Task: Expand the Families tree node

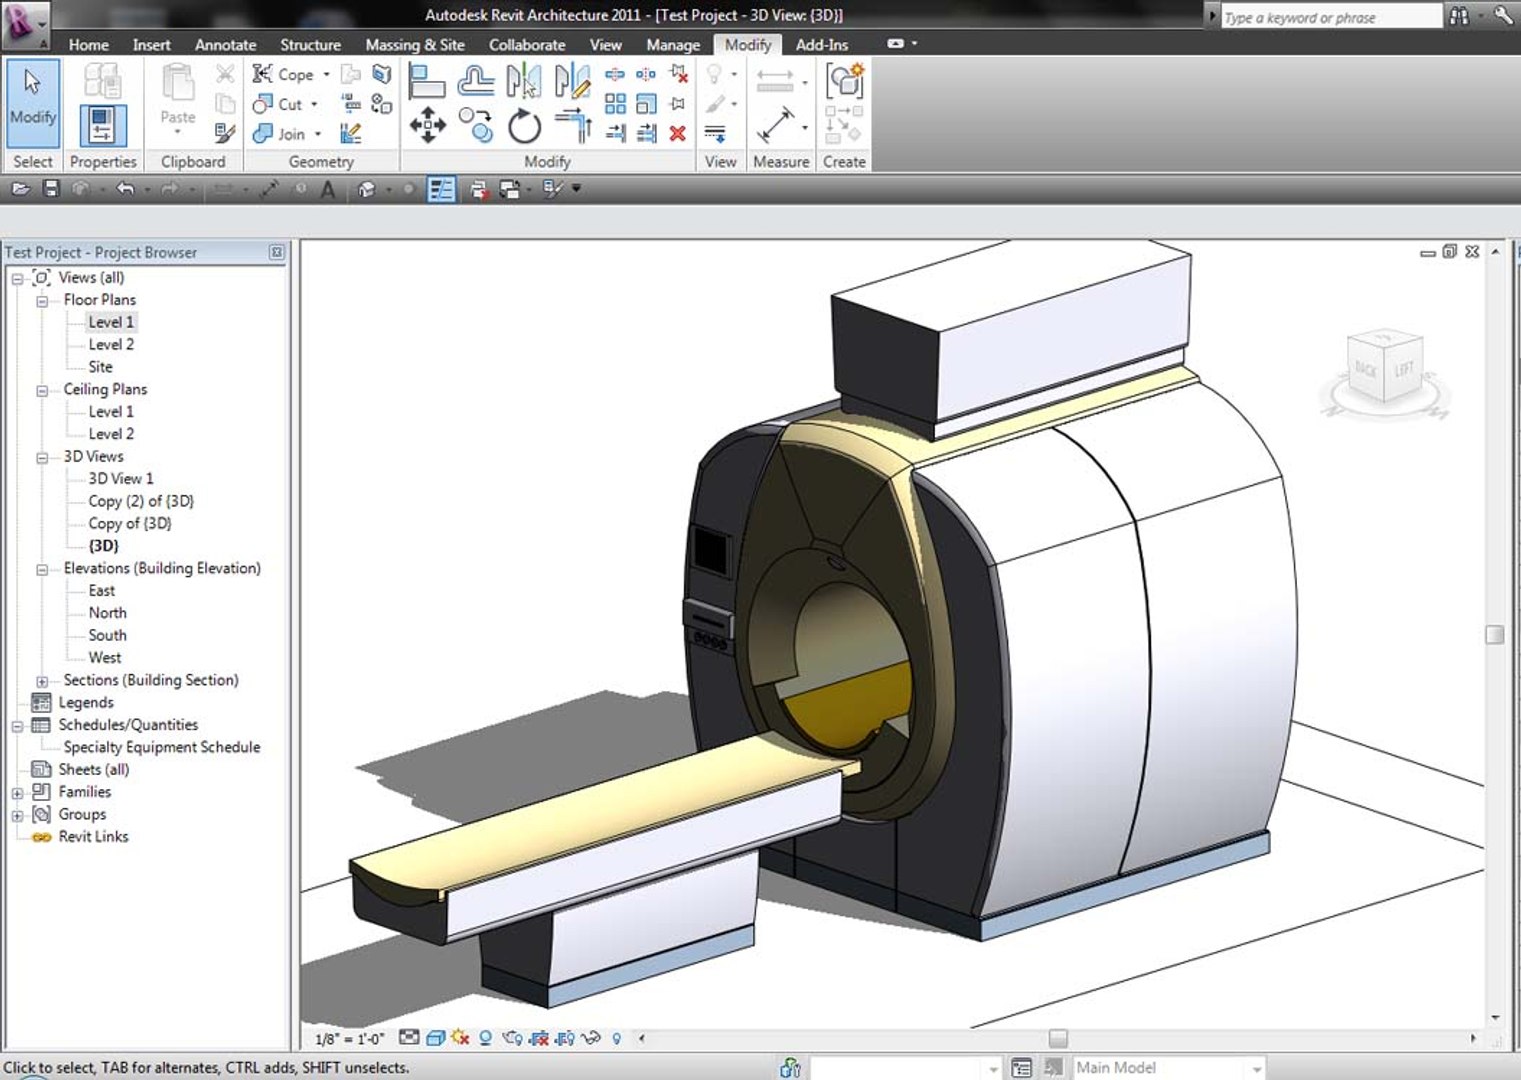Action: point(17,793)
